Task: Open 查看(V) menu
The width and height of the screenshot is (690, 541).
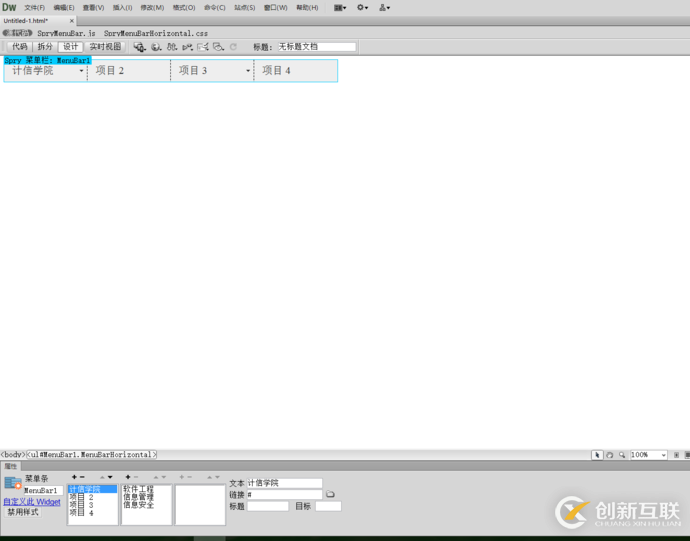Action: [x=93, y=7]
